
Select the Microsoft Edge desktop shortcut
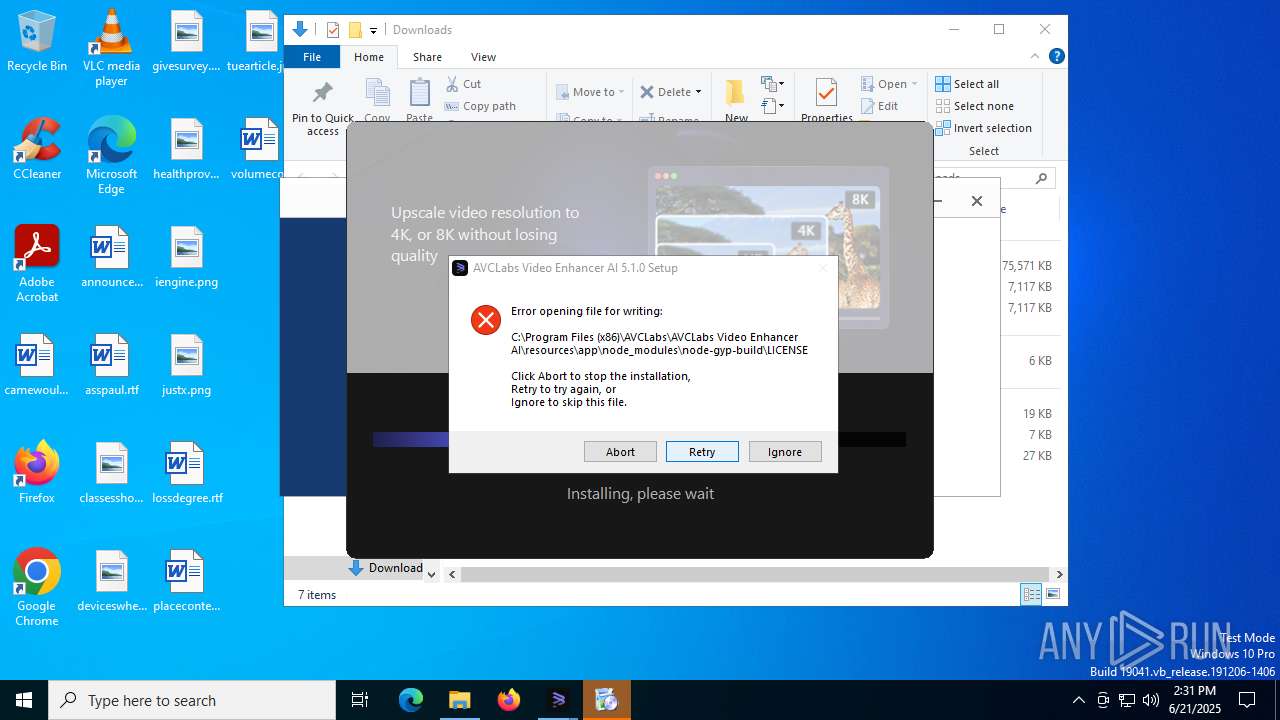tap(111, 156)
